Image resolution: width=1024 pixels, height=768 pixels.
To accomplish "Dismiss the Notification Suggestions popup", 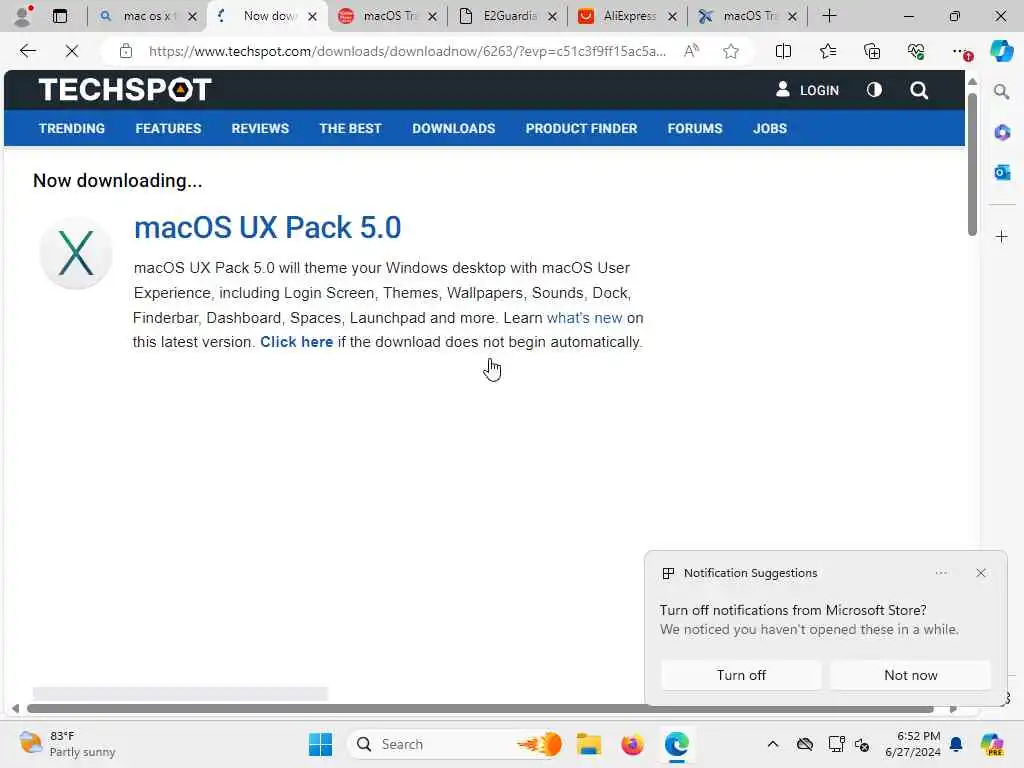I will coord(980,573).
